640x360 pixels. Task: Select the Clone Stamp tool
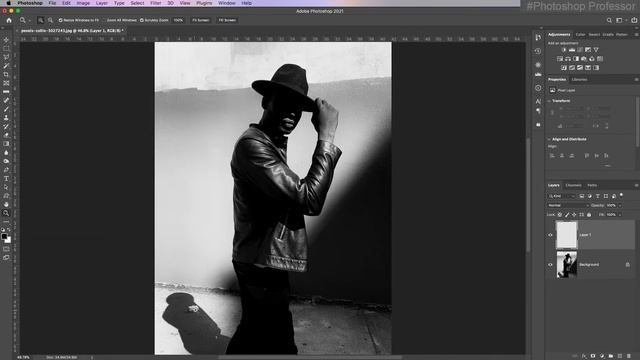6,118
